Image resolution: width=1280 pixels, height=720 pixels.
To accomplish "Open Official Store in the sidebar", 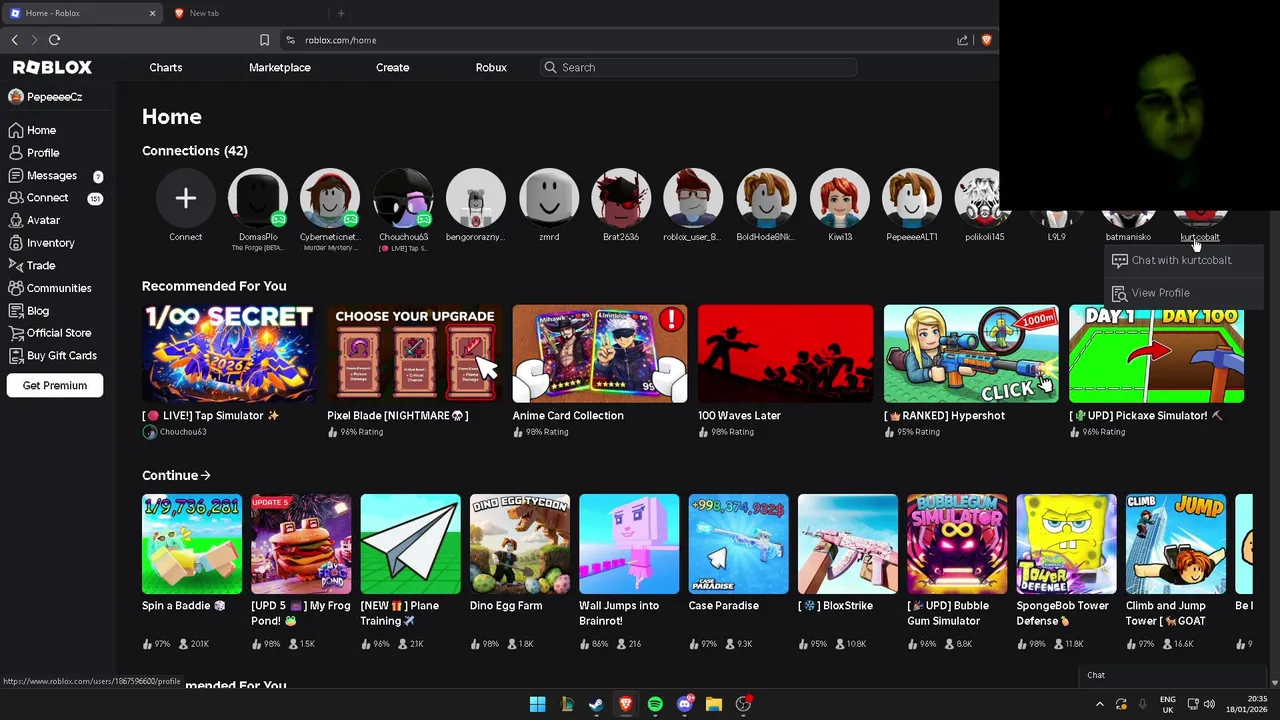I will click(x=49, y=333).
